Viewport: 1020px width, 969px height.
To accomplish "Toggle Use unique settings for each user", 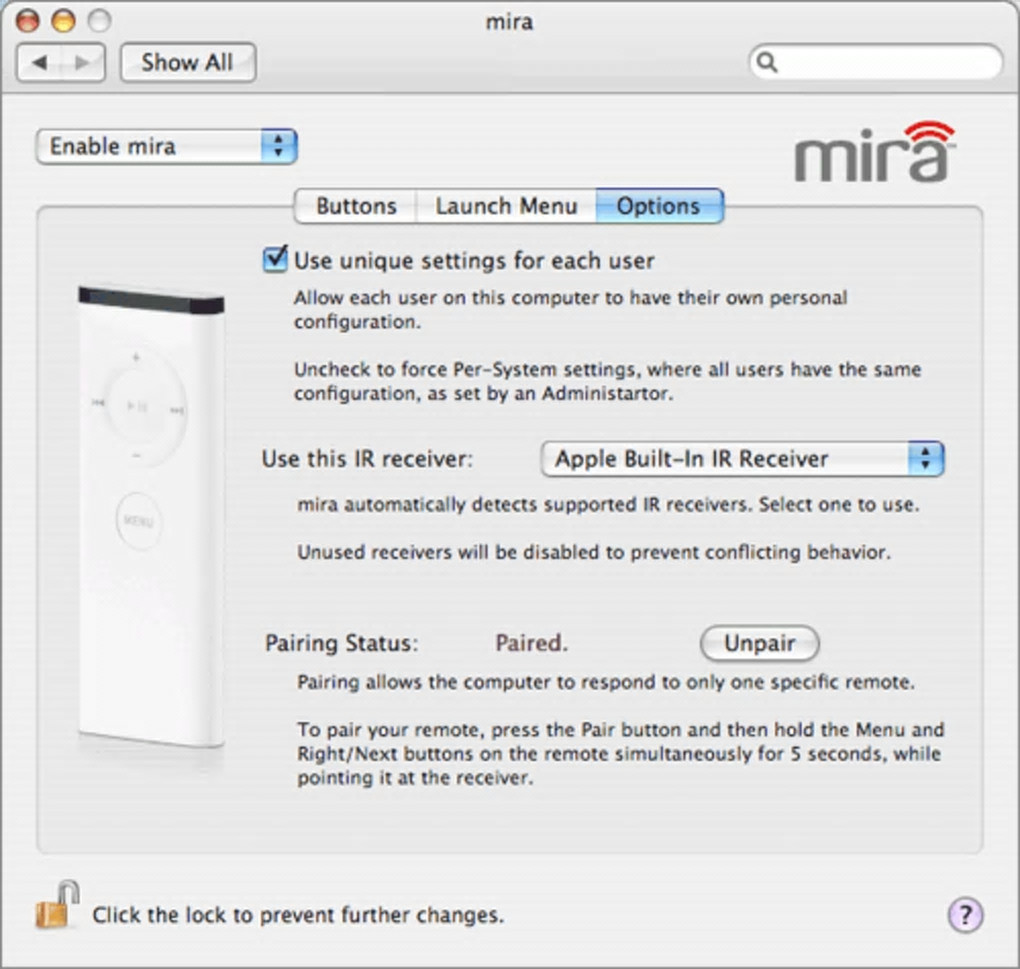I will (275, 259).
